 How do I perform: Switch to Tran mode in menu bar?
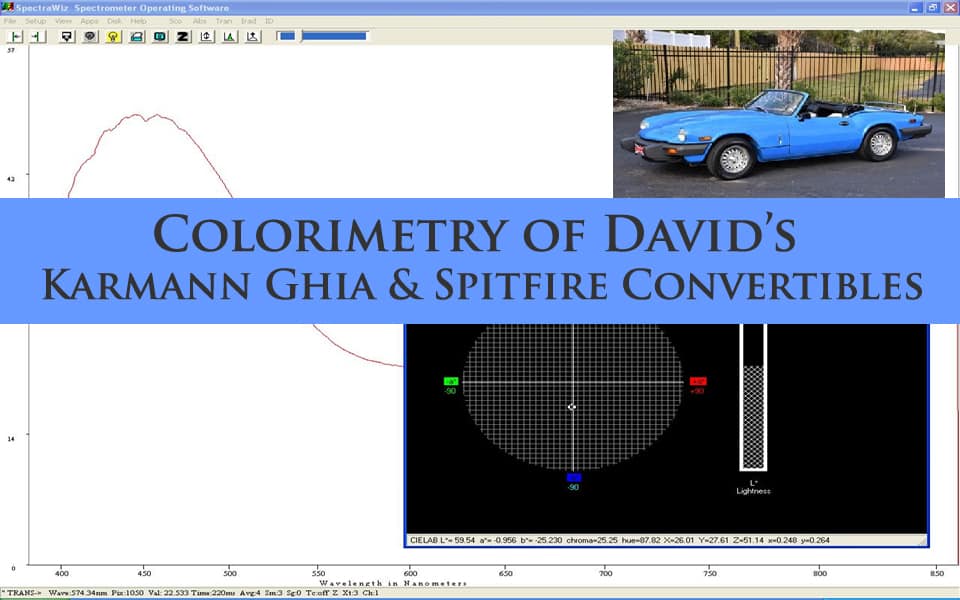coord(223,21)
